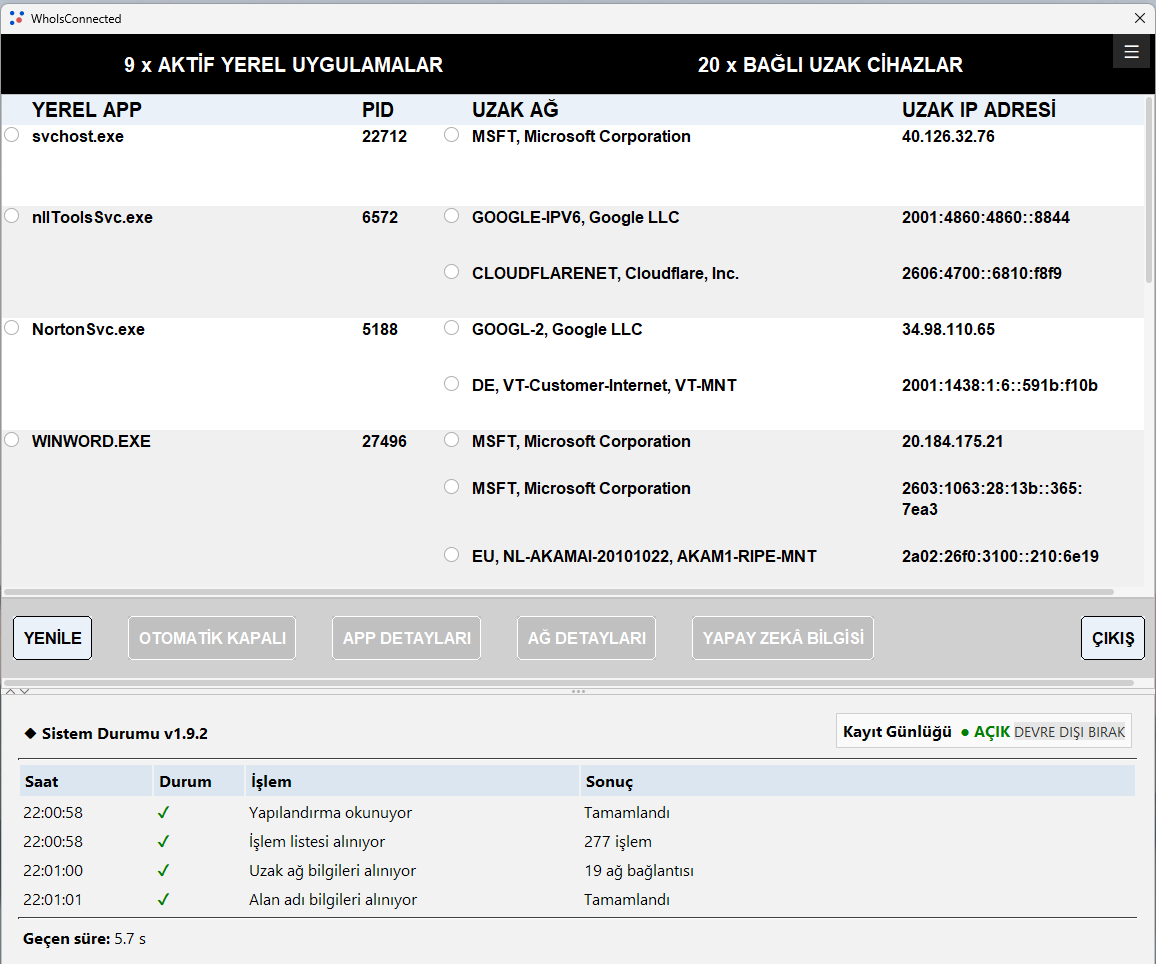Viewport: 1156px width, 964px height.
Task: Click PID value 5188
Action: [x=380, y=329]
